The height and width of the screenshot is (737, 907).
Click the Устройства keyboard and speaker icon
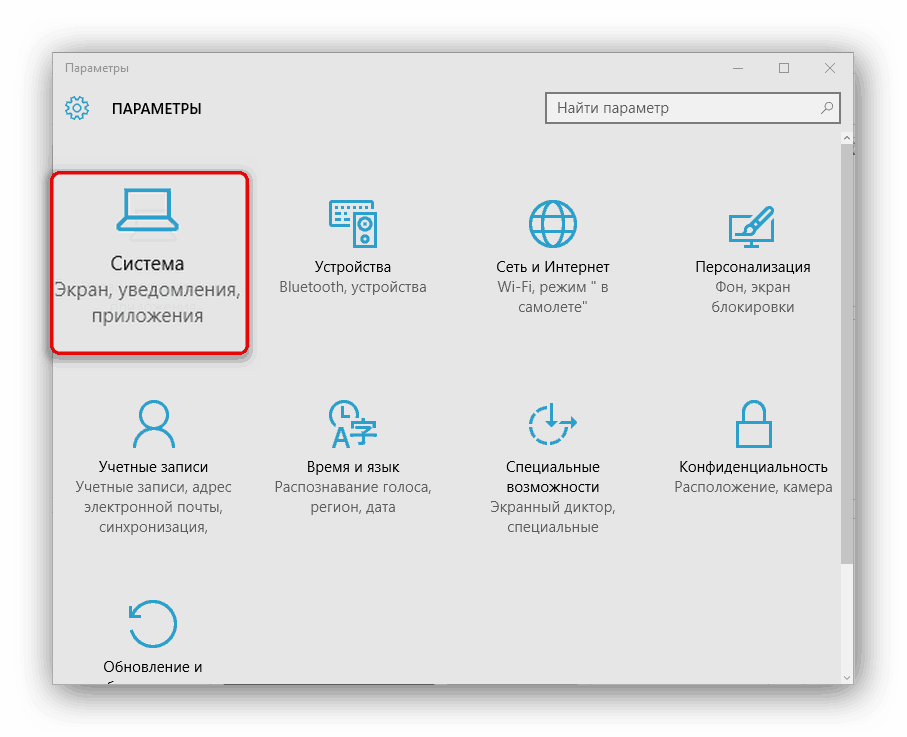tap(352, 224)
